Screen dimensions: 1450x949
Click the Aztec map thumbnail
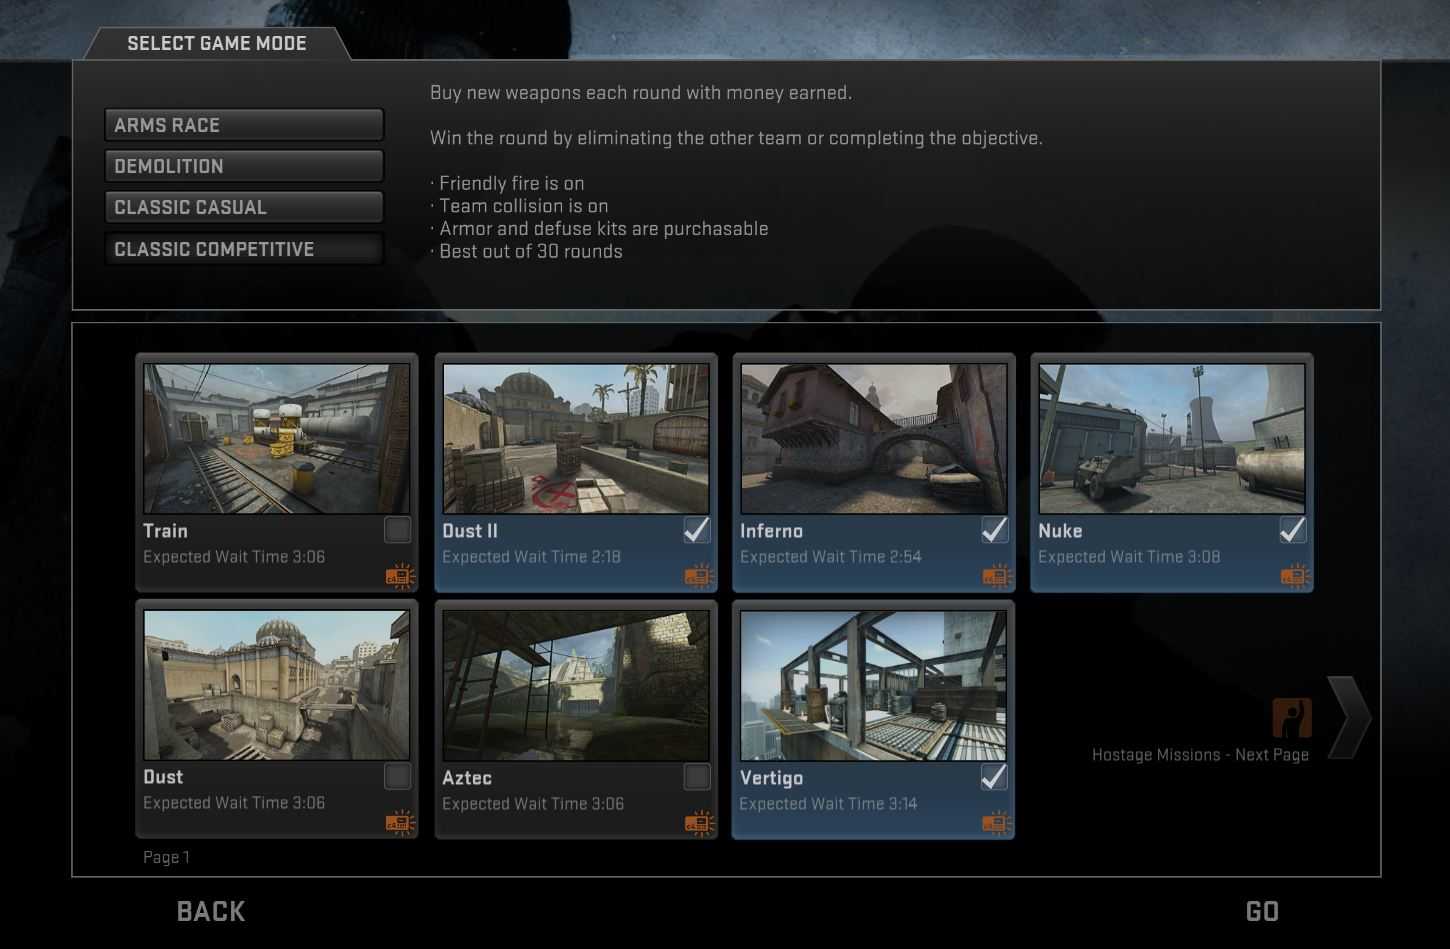pos(576,685)
